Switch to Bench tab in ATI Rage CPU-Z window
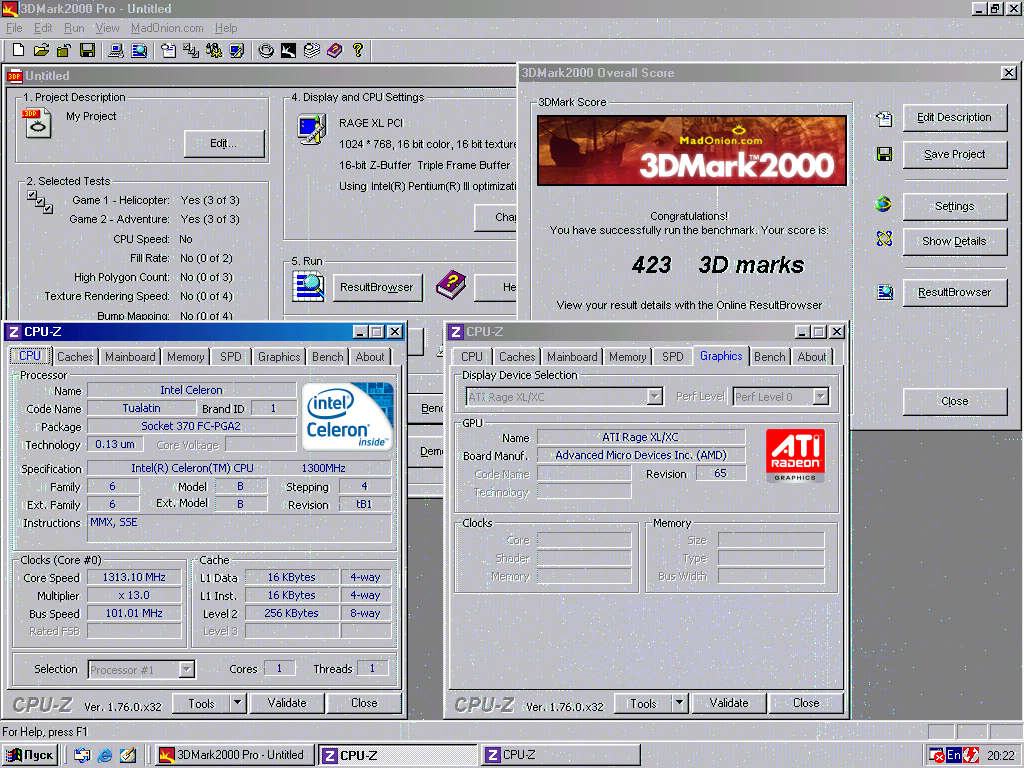This screenshot has width=1024, height=768. [x=769, y=357]
